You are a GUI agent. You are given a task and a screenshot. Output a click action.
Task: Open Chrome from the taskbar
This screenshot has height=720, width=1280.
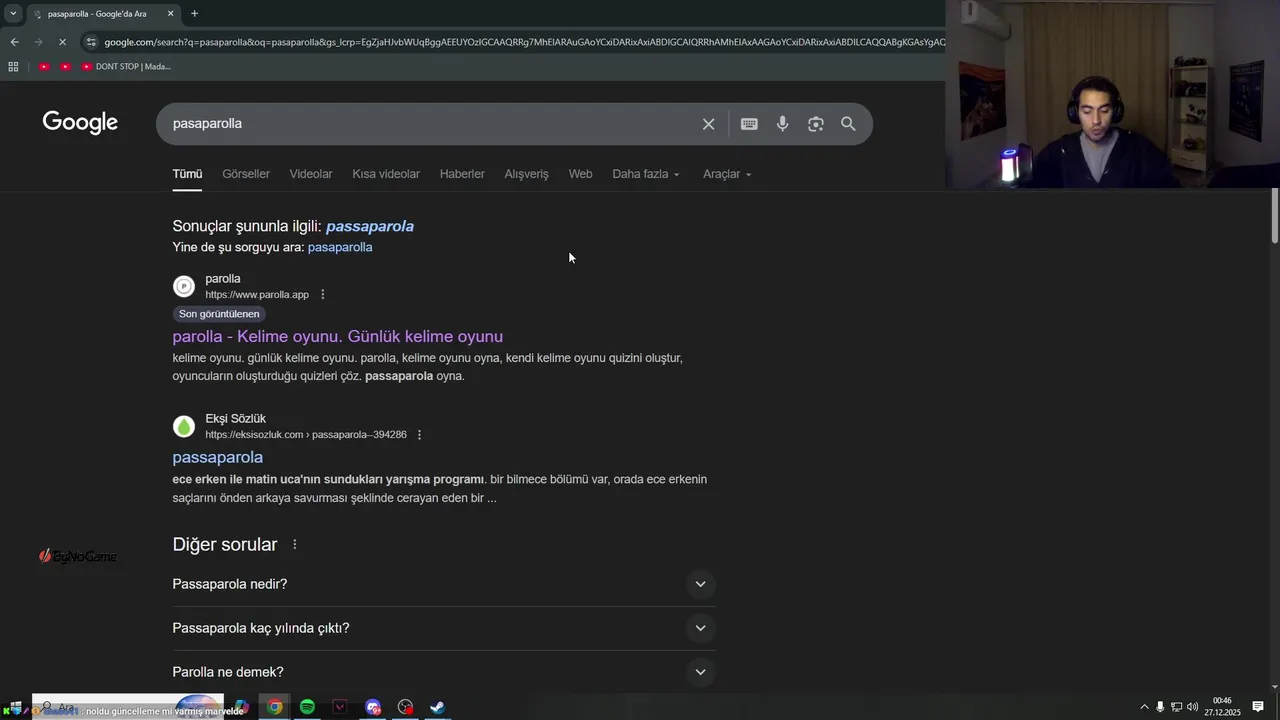274,707
